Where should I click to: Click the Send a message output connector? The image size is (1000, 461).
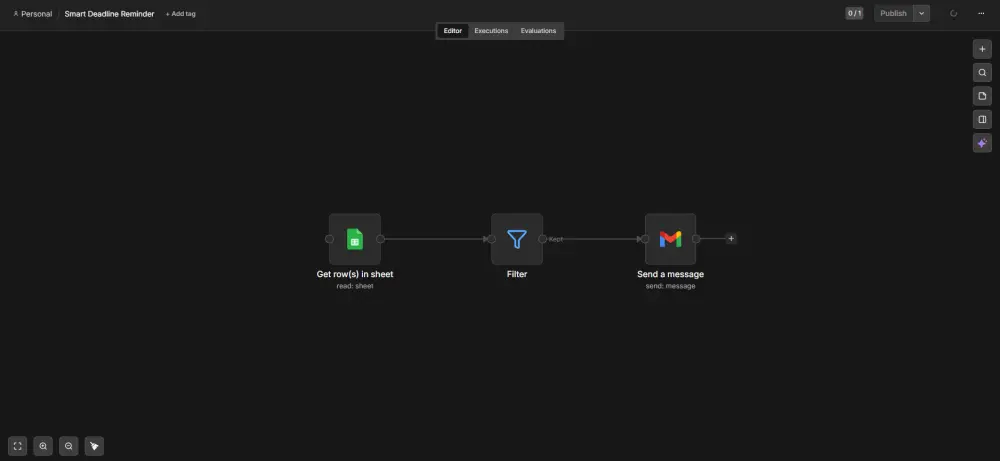[696, 239]
